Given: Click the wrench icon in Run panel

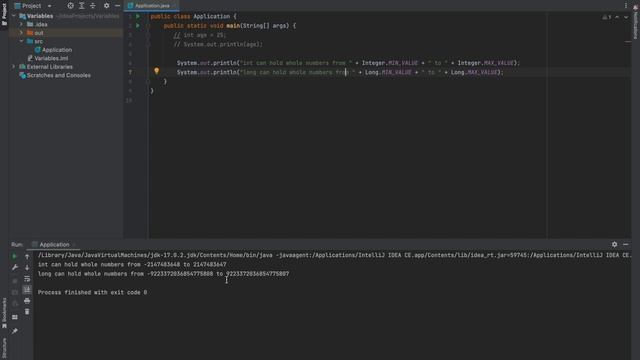Looking at the screenshot, I should [15, 267].
